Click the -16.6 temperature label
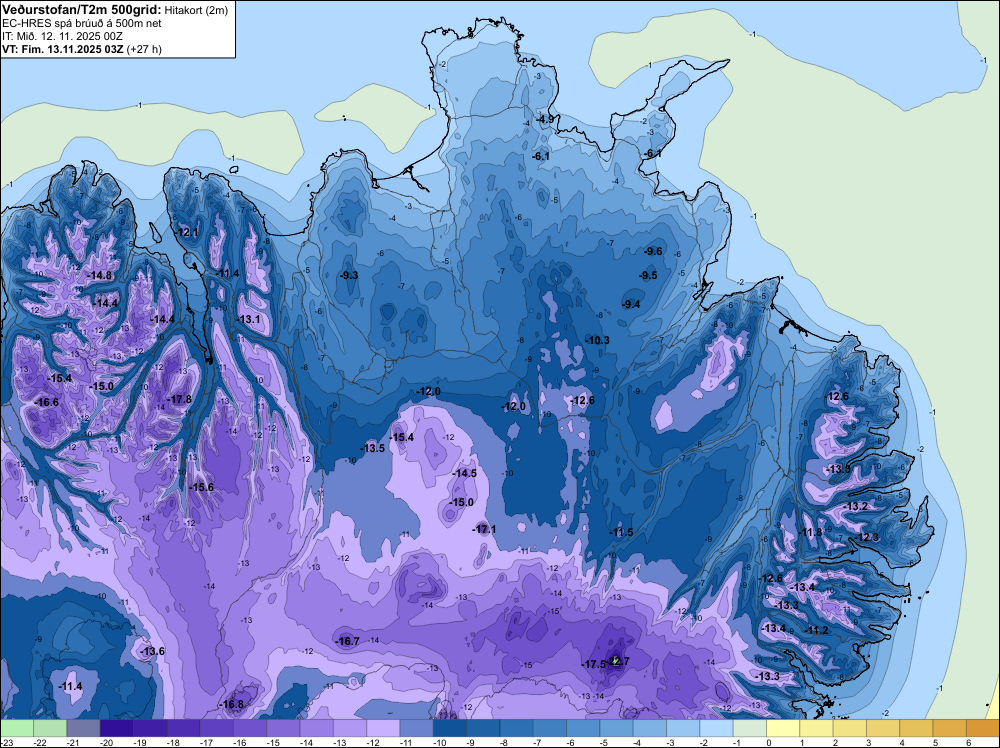 pos(47,402)
